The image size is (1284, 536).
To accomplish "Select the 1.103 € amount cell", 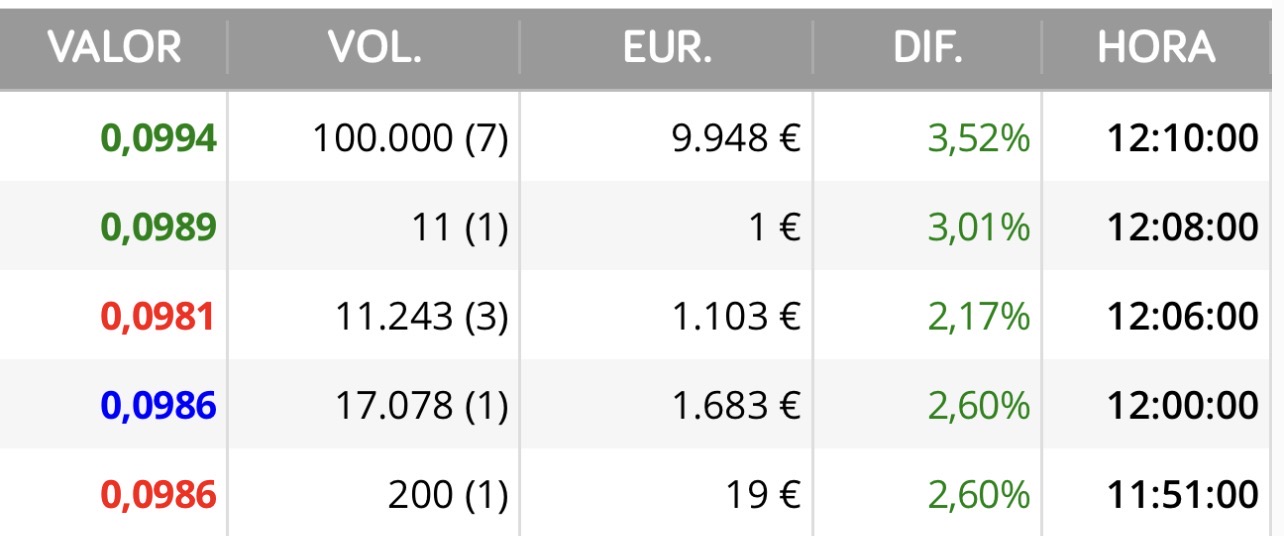I will coord(737,317).
